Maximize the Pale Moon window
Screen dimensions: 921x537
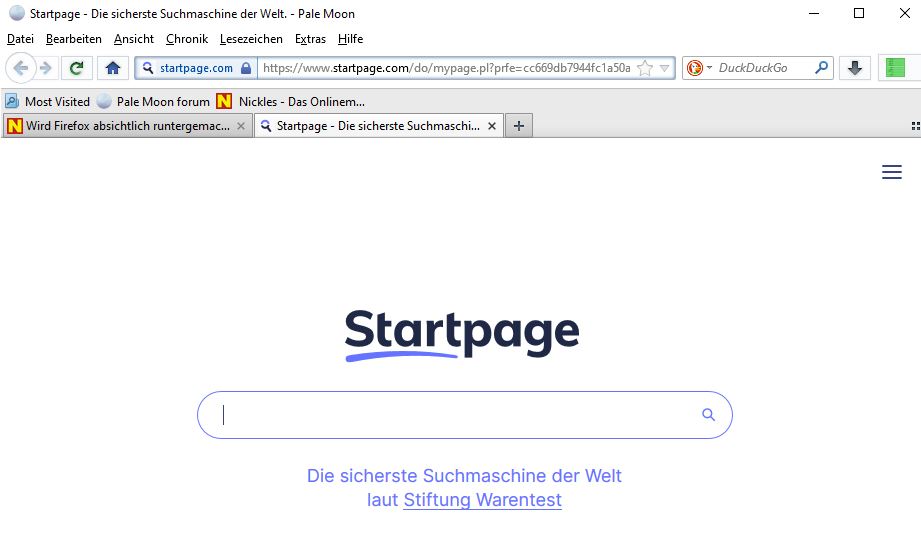coord(859,13)
